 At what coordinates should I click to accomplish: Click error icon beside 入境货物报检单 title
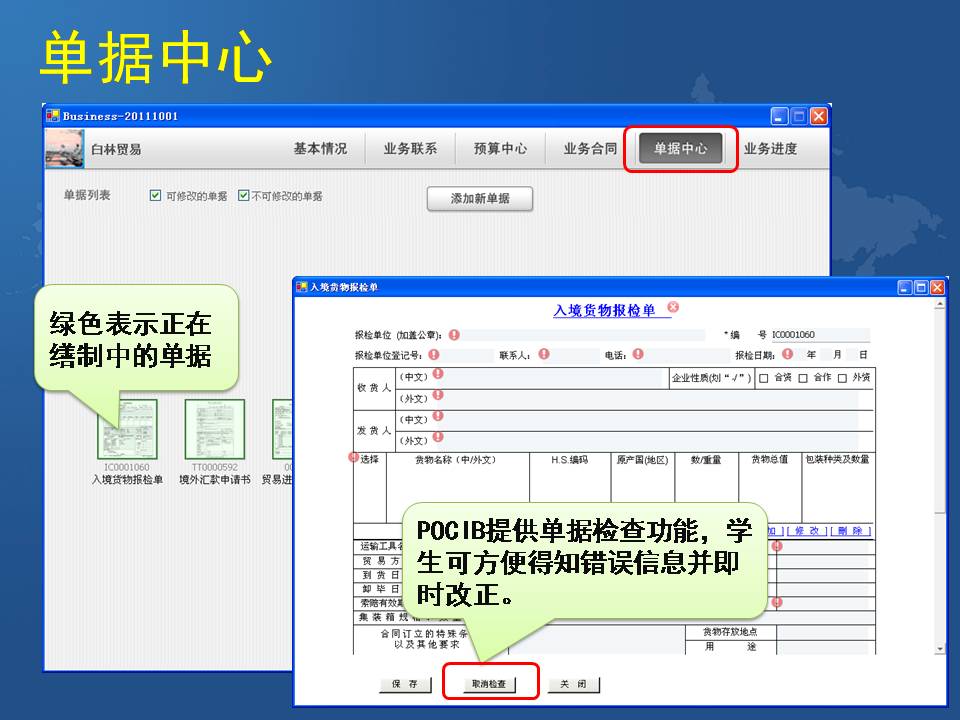[673, 307]
